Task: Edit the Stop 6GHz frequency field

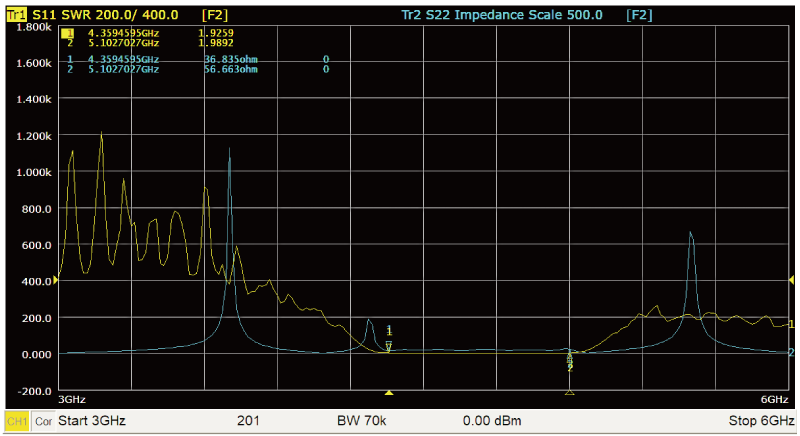Action: (x=762, y=421)
